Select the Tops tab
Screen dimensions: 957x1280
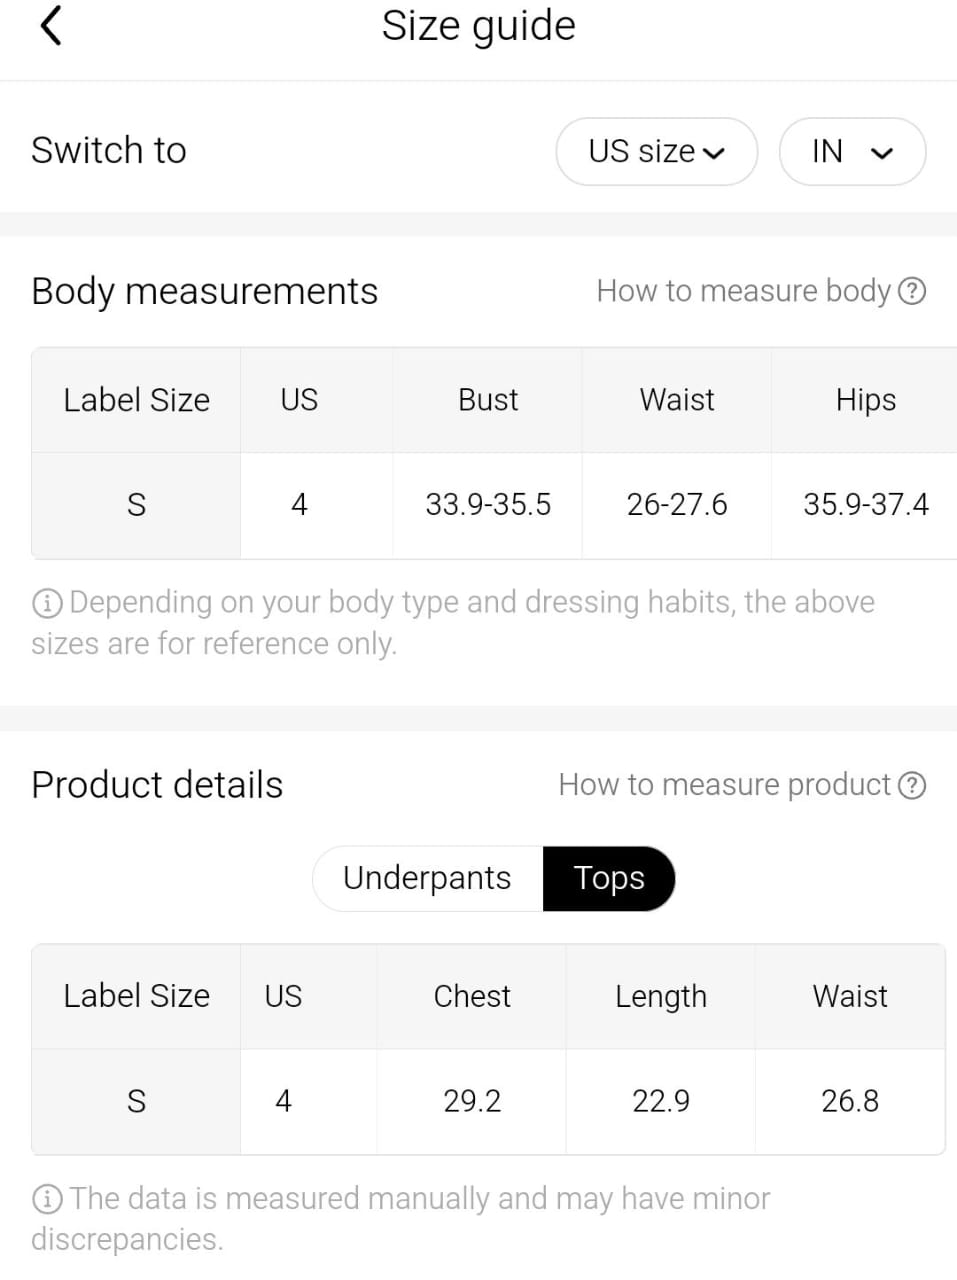pyautogui.click(x=609, y=878)
